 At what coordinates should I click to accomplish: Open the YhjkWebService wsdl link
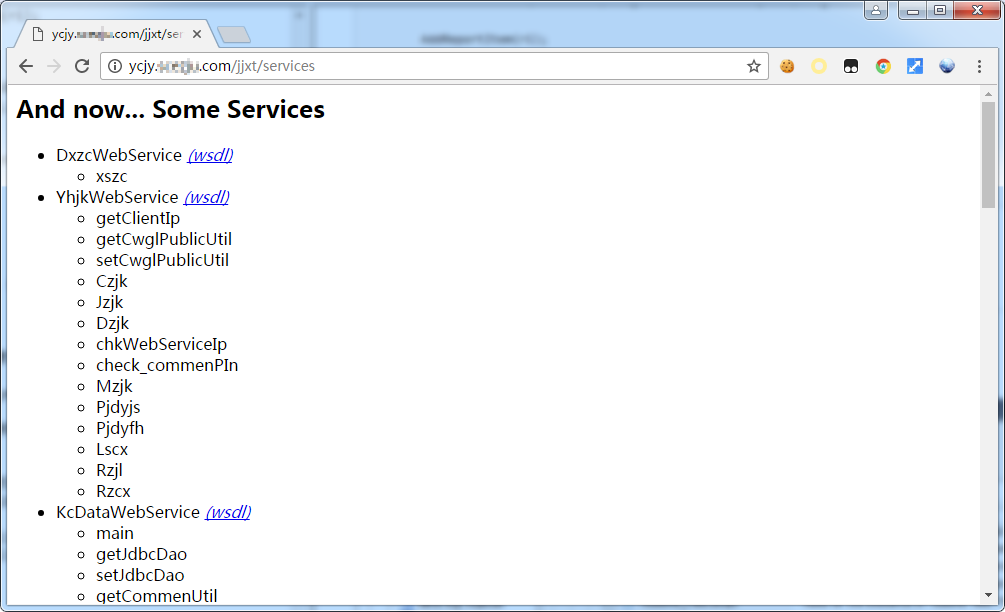coord(206,197)
